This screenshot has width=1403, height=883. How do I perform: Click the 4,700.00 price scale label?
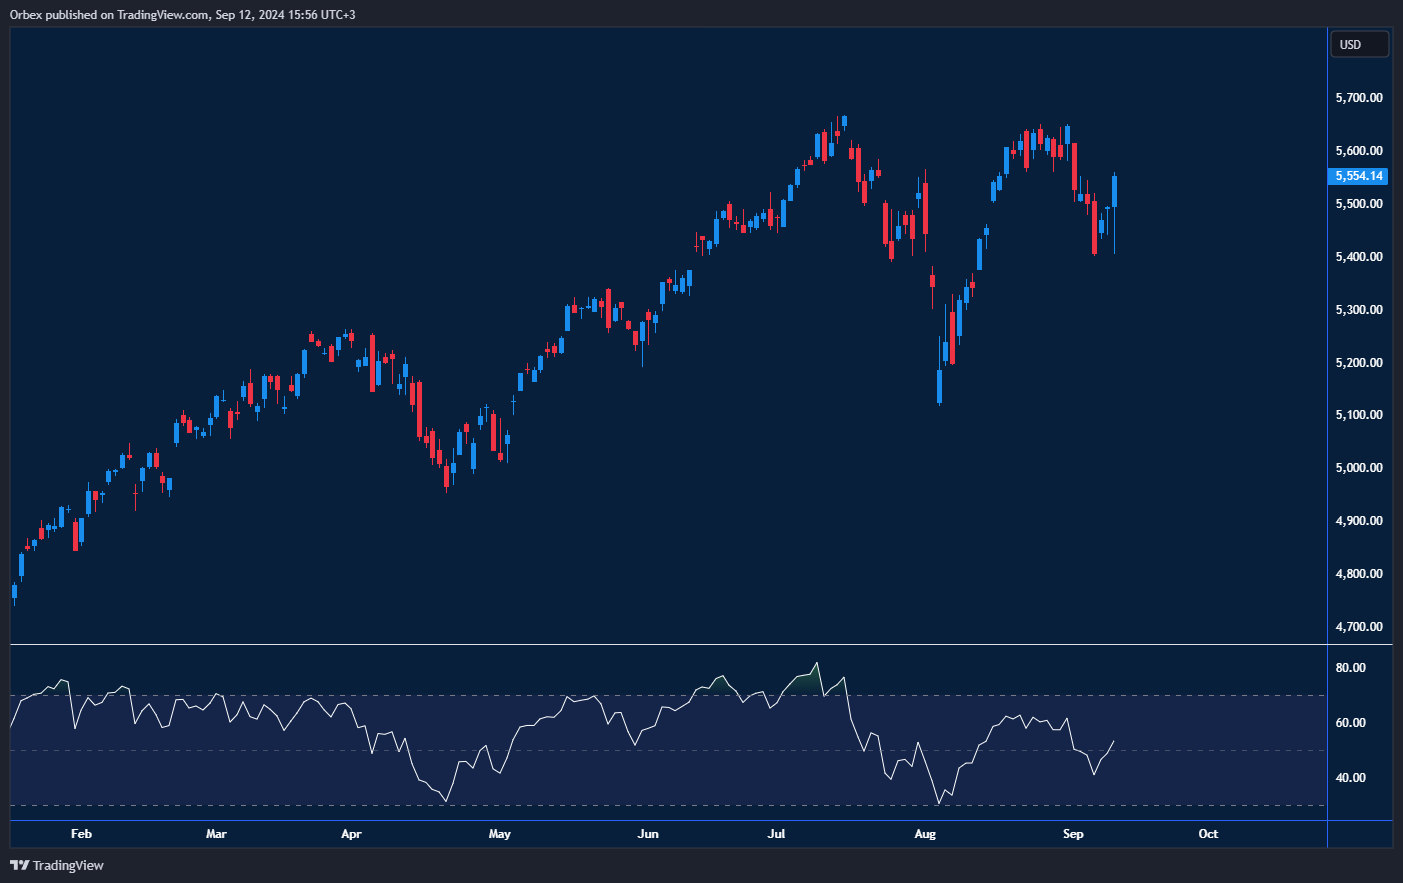pyautogui.click(x=1359, y=627)
